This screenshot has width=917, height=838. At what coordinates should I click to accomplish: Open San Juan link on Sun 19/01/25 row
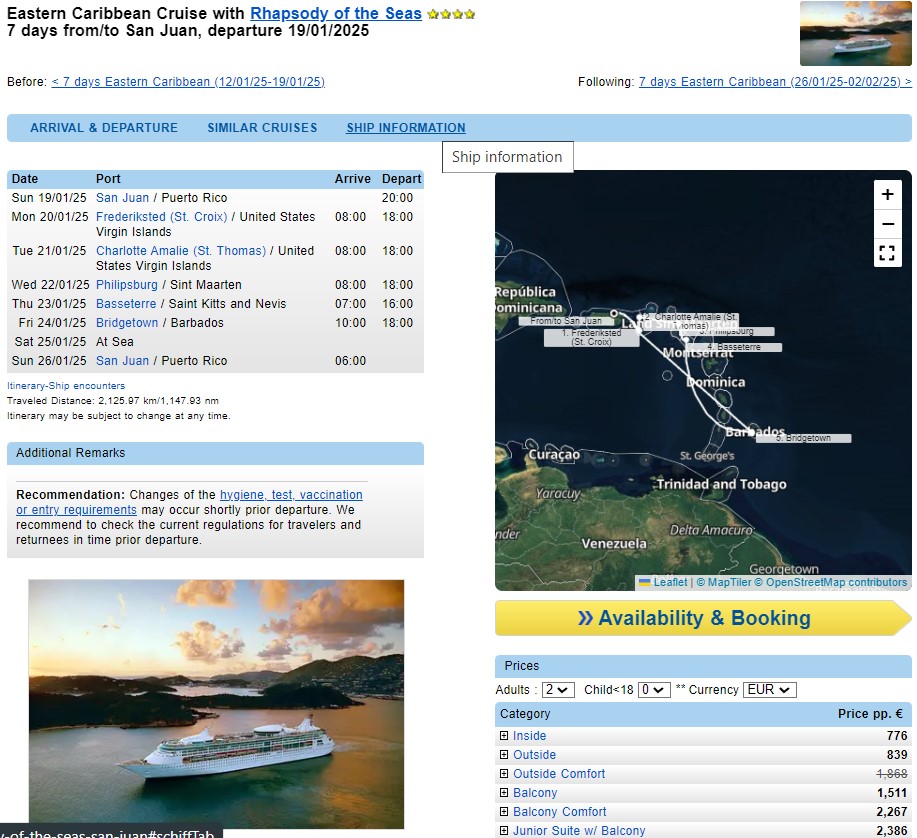click(x=122, y=198)
